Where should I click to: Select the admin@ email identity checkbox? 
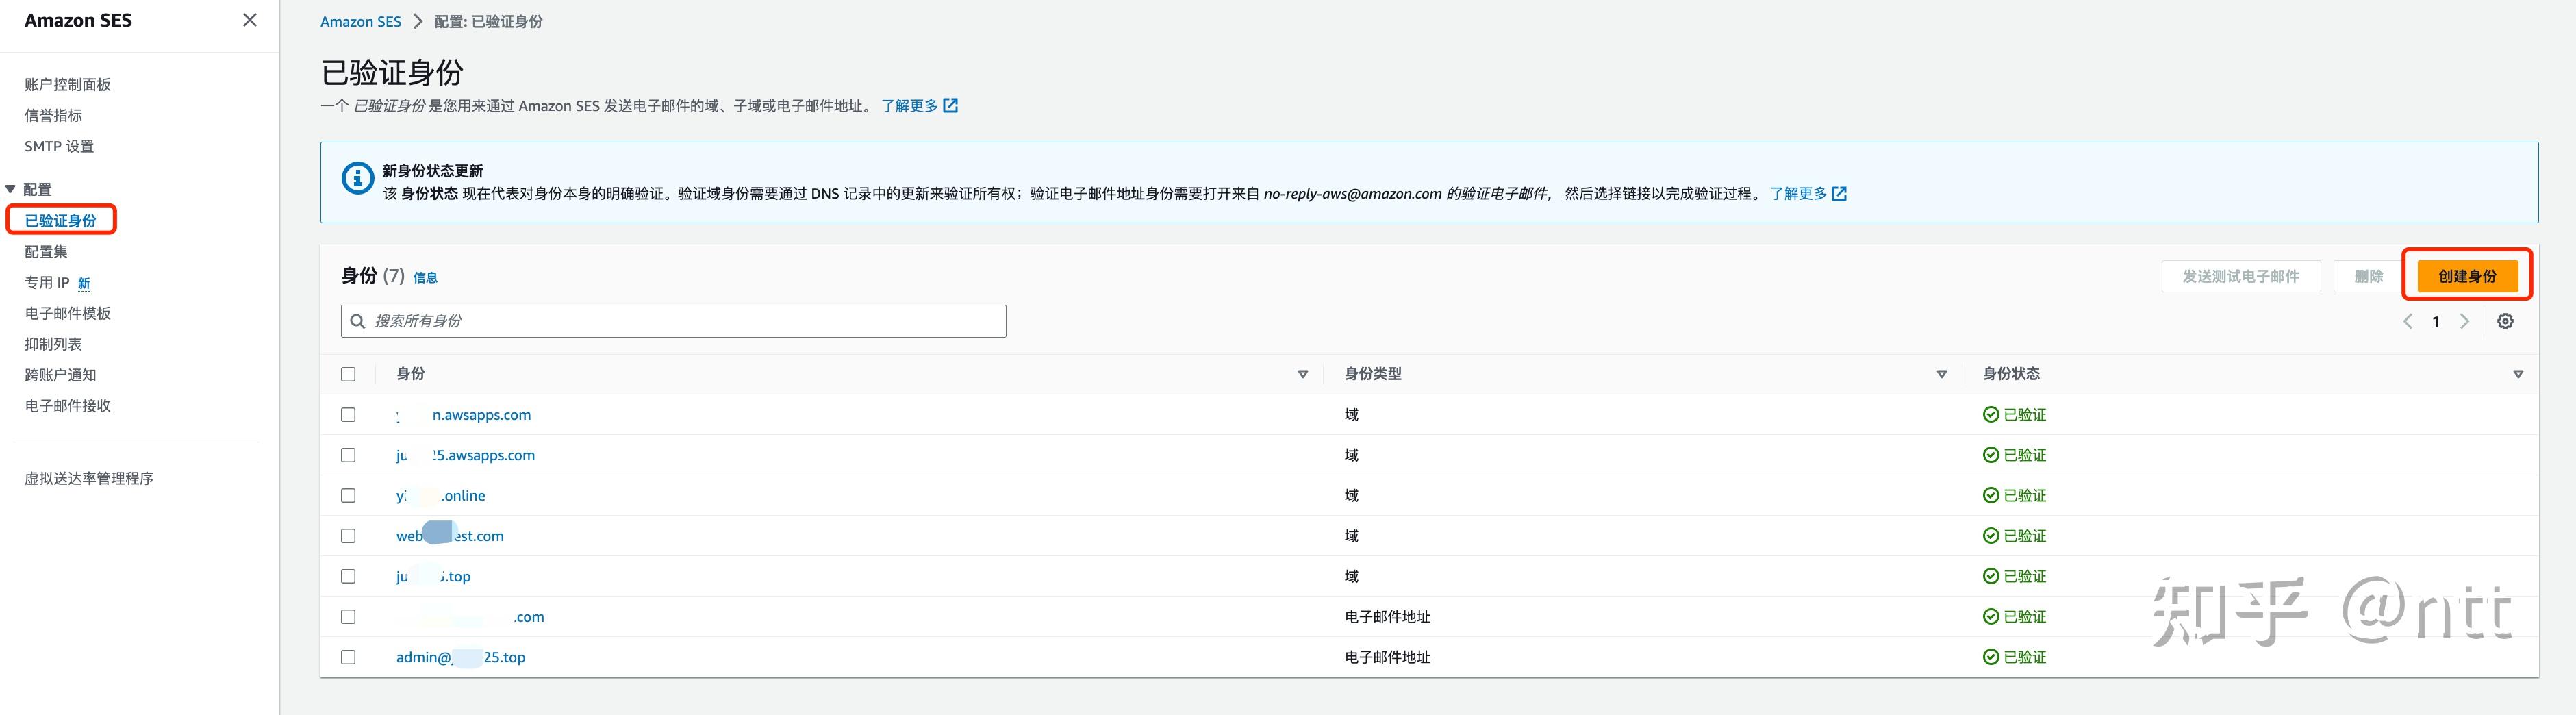pos(348,657)
